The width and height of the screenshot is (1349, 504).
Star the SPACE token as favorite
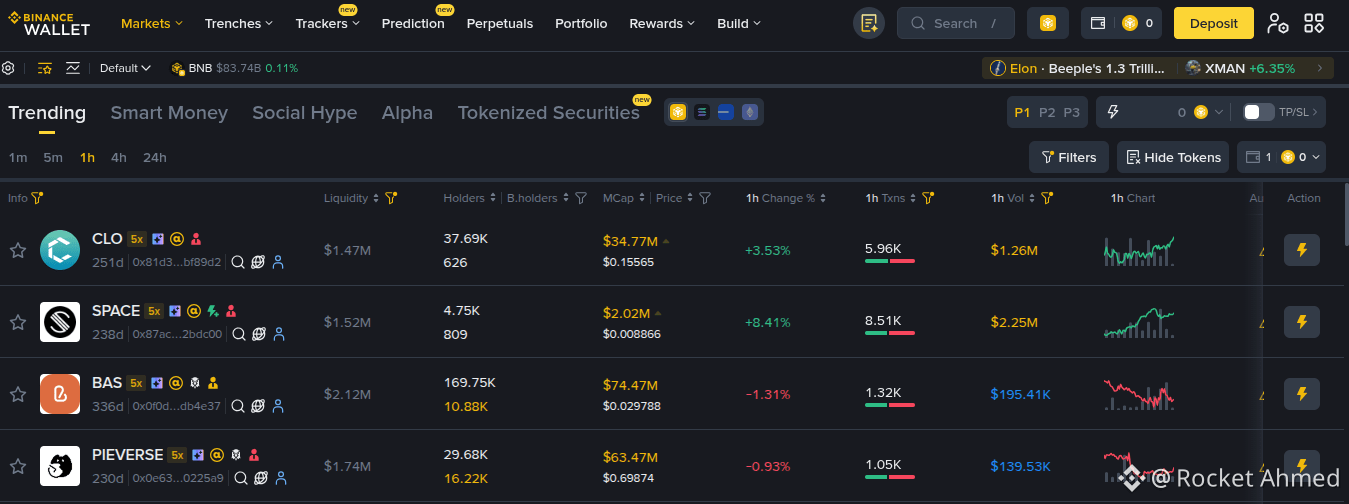tap(17, 322)
